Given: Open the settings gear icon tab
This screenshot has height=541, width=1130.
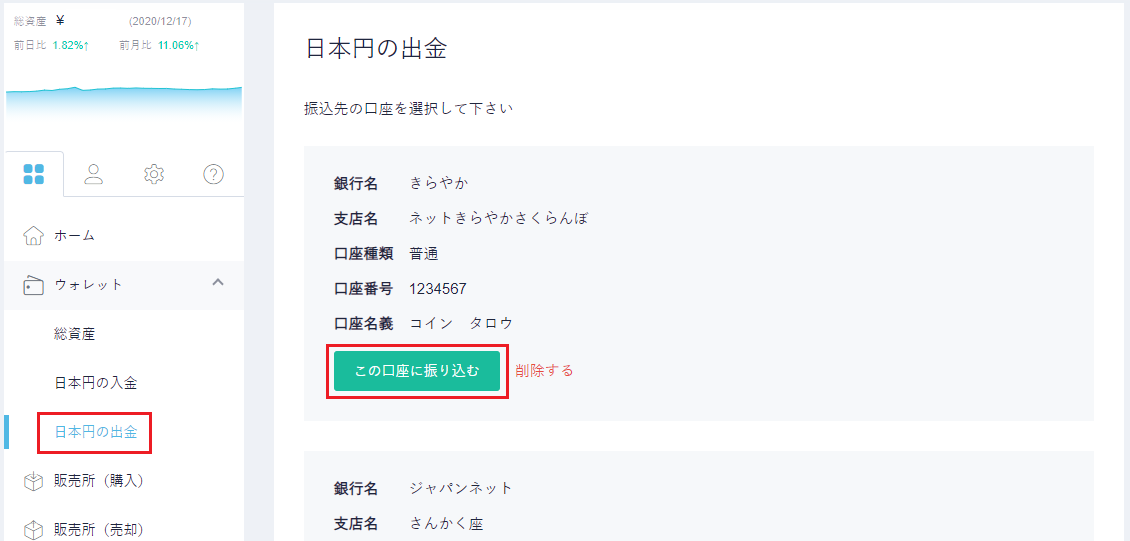Looking at the screenshot, I should tap(154, 174).
